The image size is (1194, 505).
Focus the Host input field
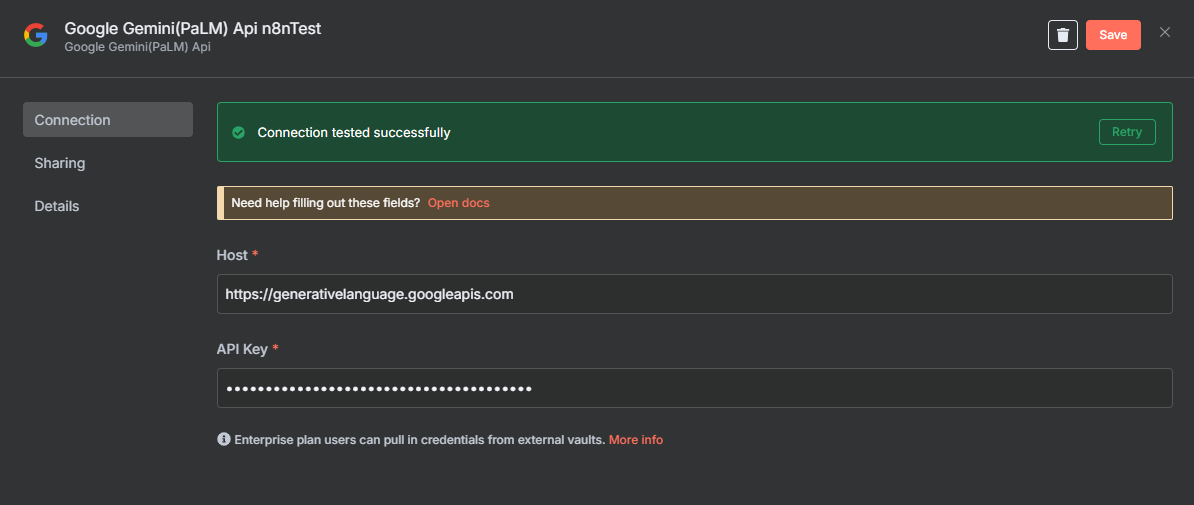click(694, 294)
